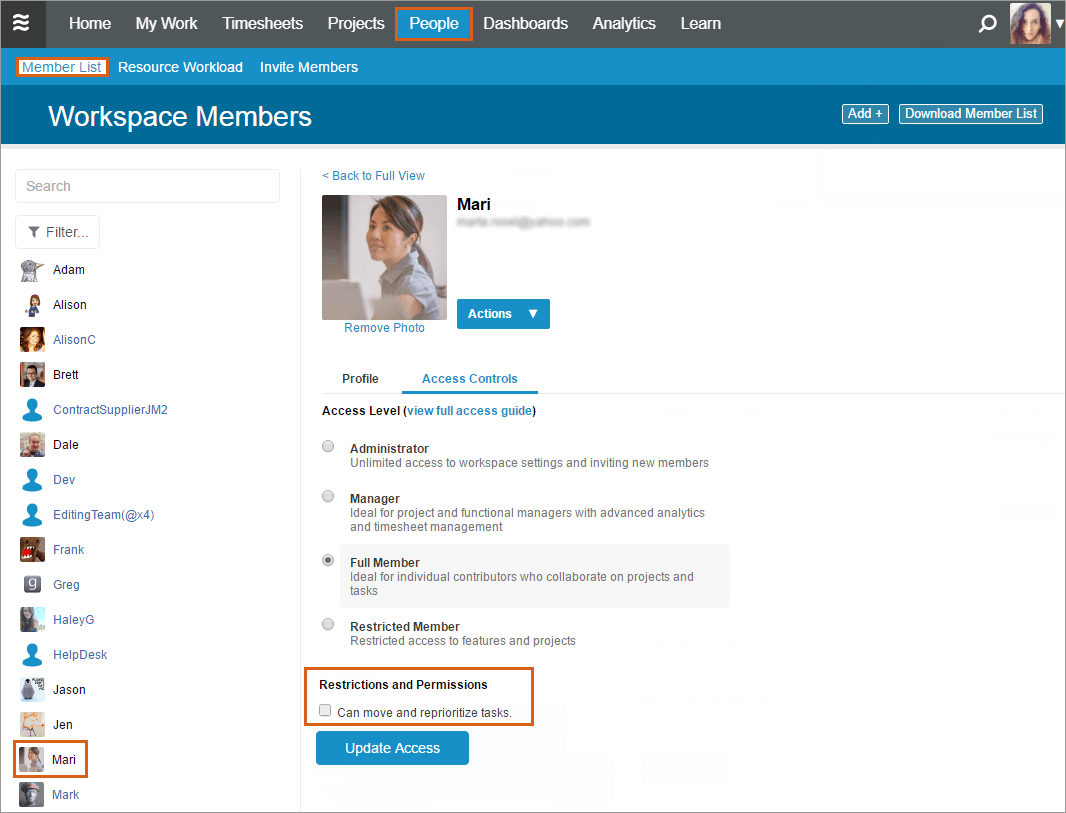Open Invite Members

point(309,67)
